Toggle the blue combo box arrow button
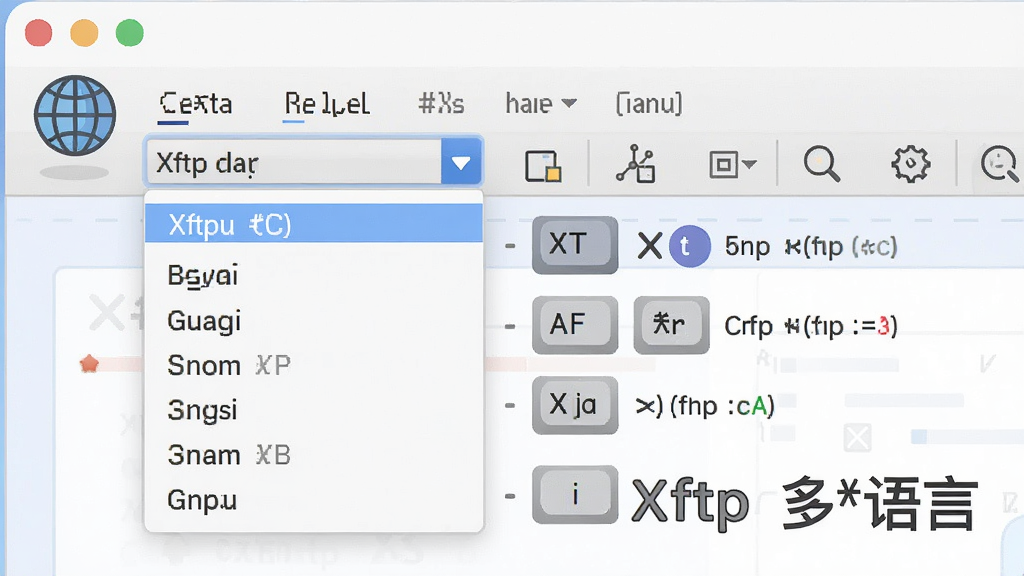Viewport: 1024px width, 576px height. 461,162
